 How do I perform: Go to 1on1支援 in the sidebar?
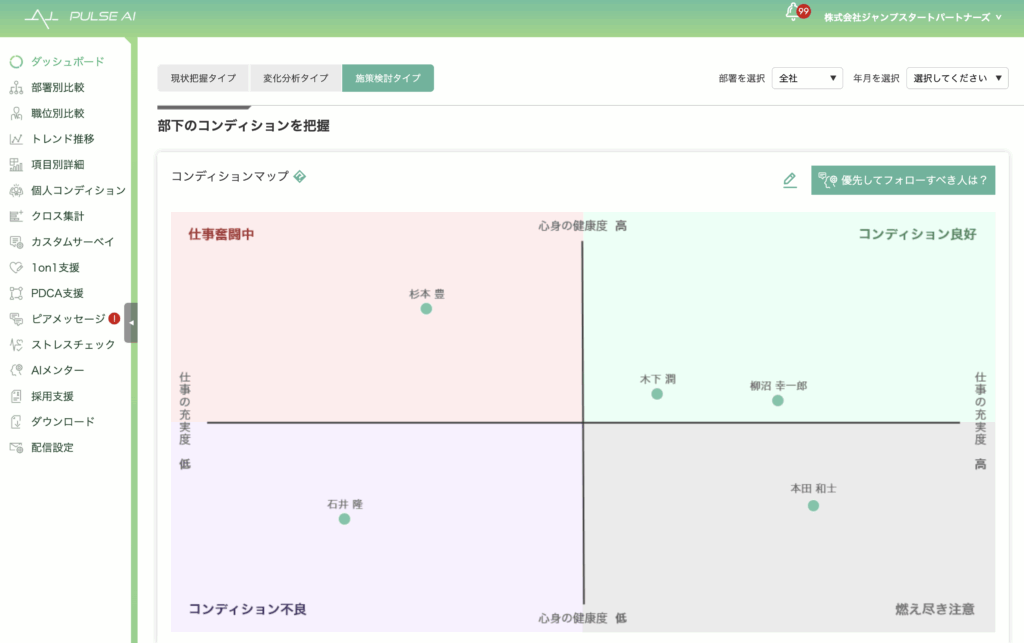55,268
